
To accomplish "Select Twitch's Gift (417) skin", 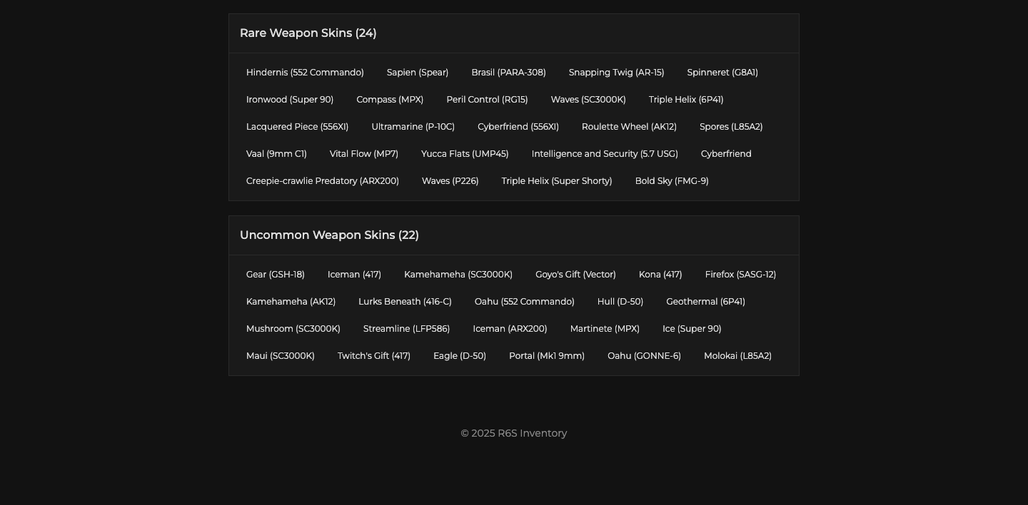I will point(374,356).
